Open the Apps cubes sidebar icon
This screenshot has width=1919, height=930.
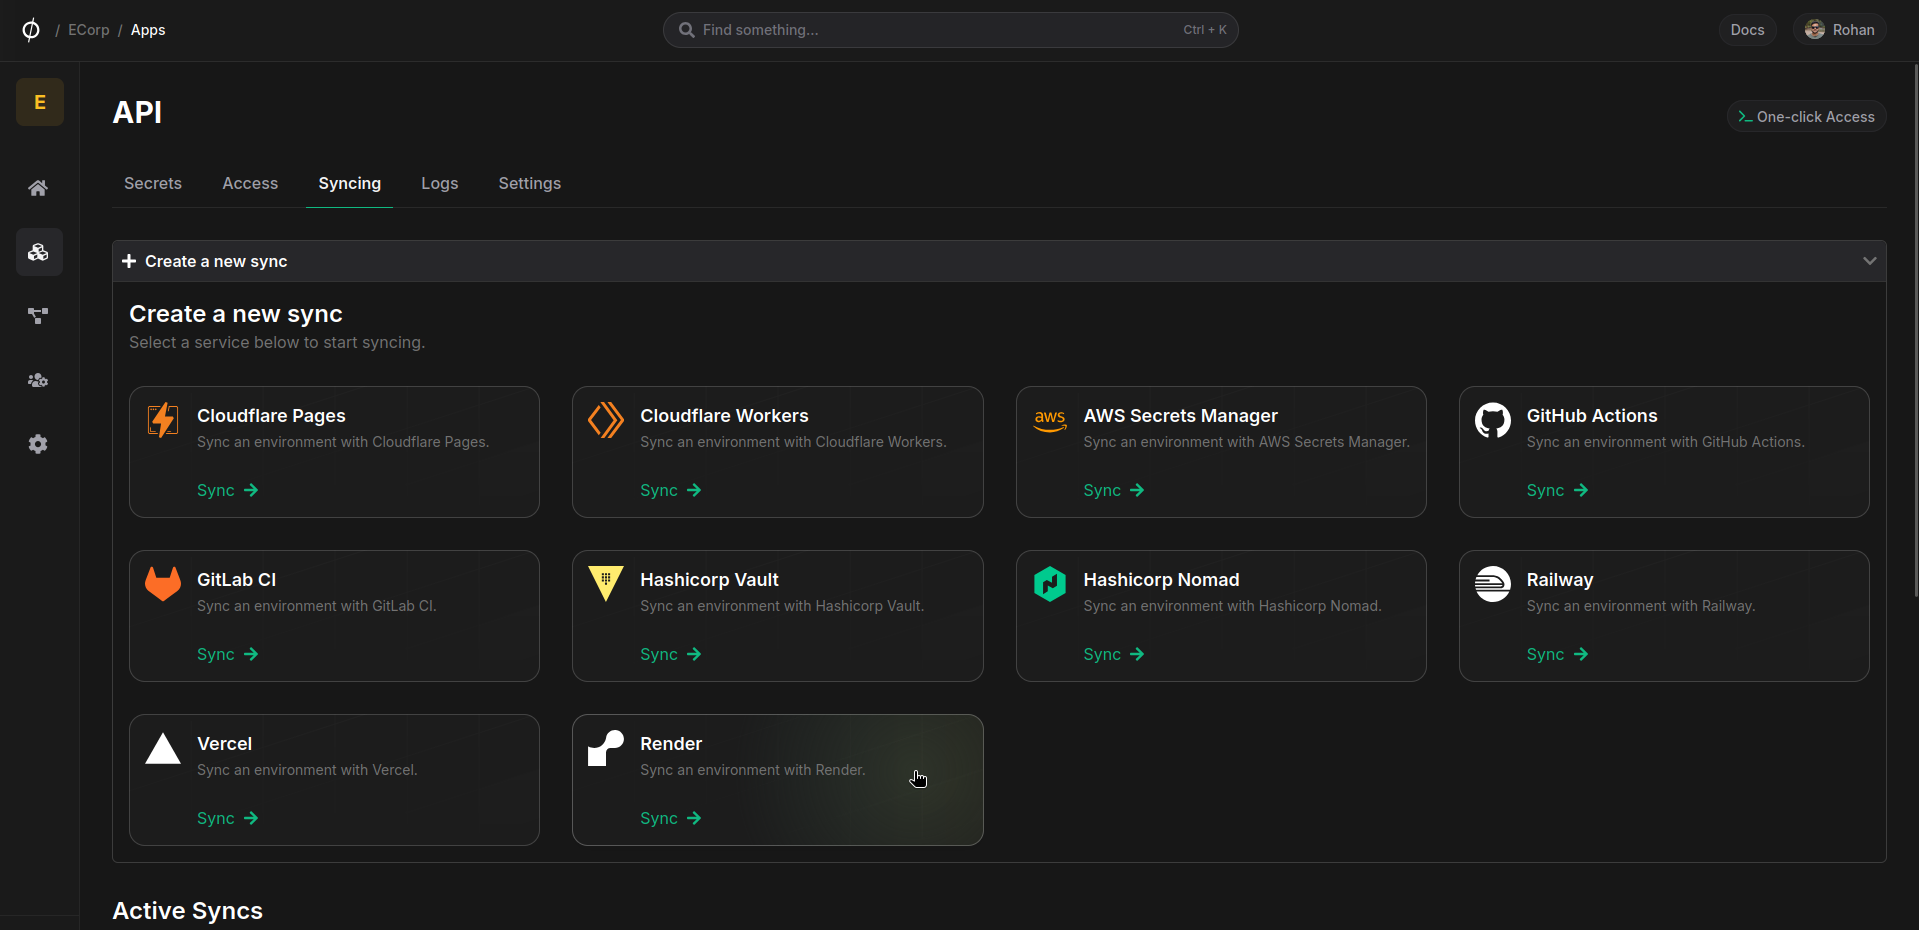tap(38, 252)
